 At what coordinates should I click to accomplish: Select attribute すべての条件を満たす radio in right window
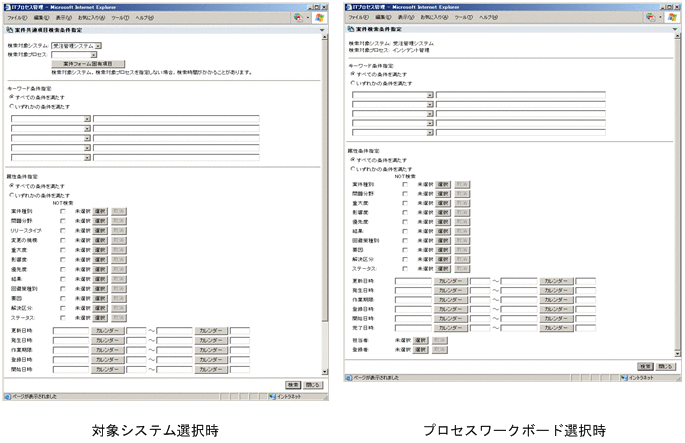tap(353, 159)
